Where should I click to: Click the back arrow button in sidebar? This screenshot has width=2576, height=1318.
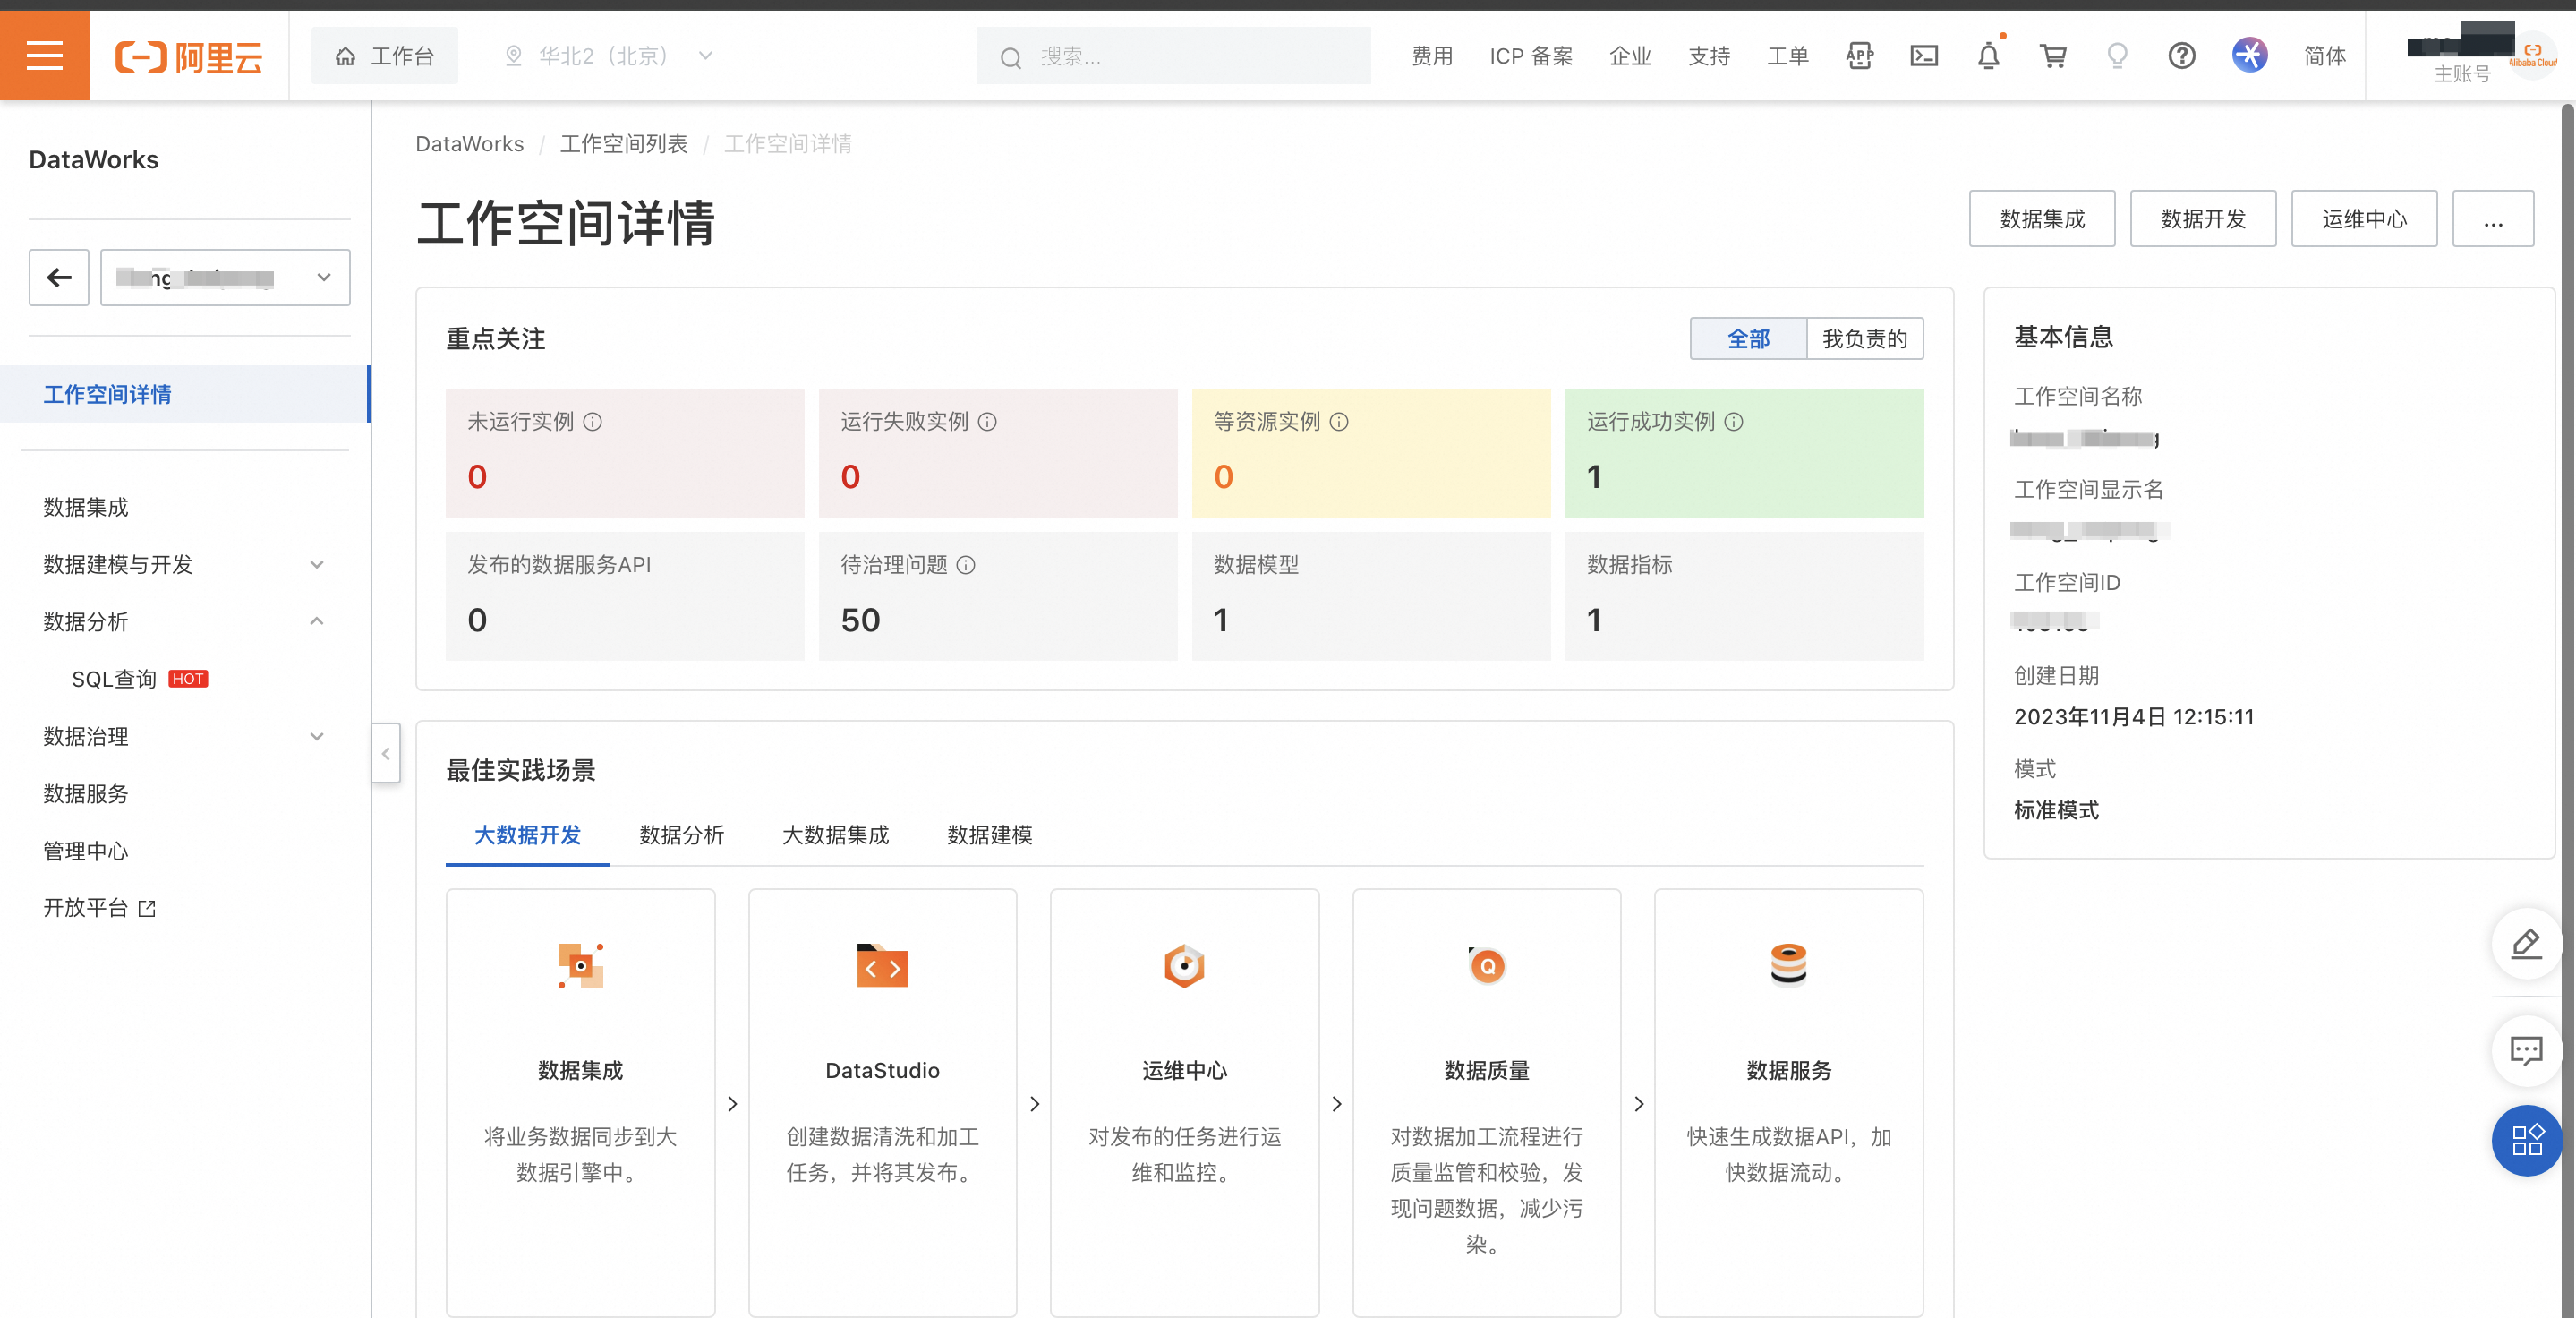pyautogui.click(x=59, y=277)
